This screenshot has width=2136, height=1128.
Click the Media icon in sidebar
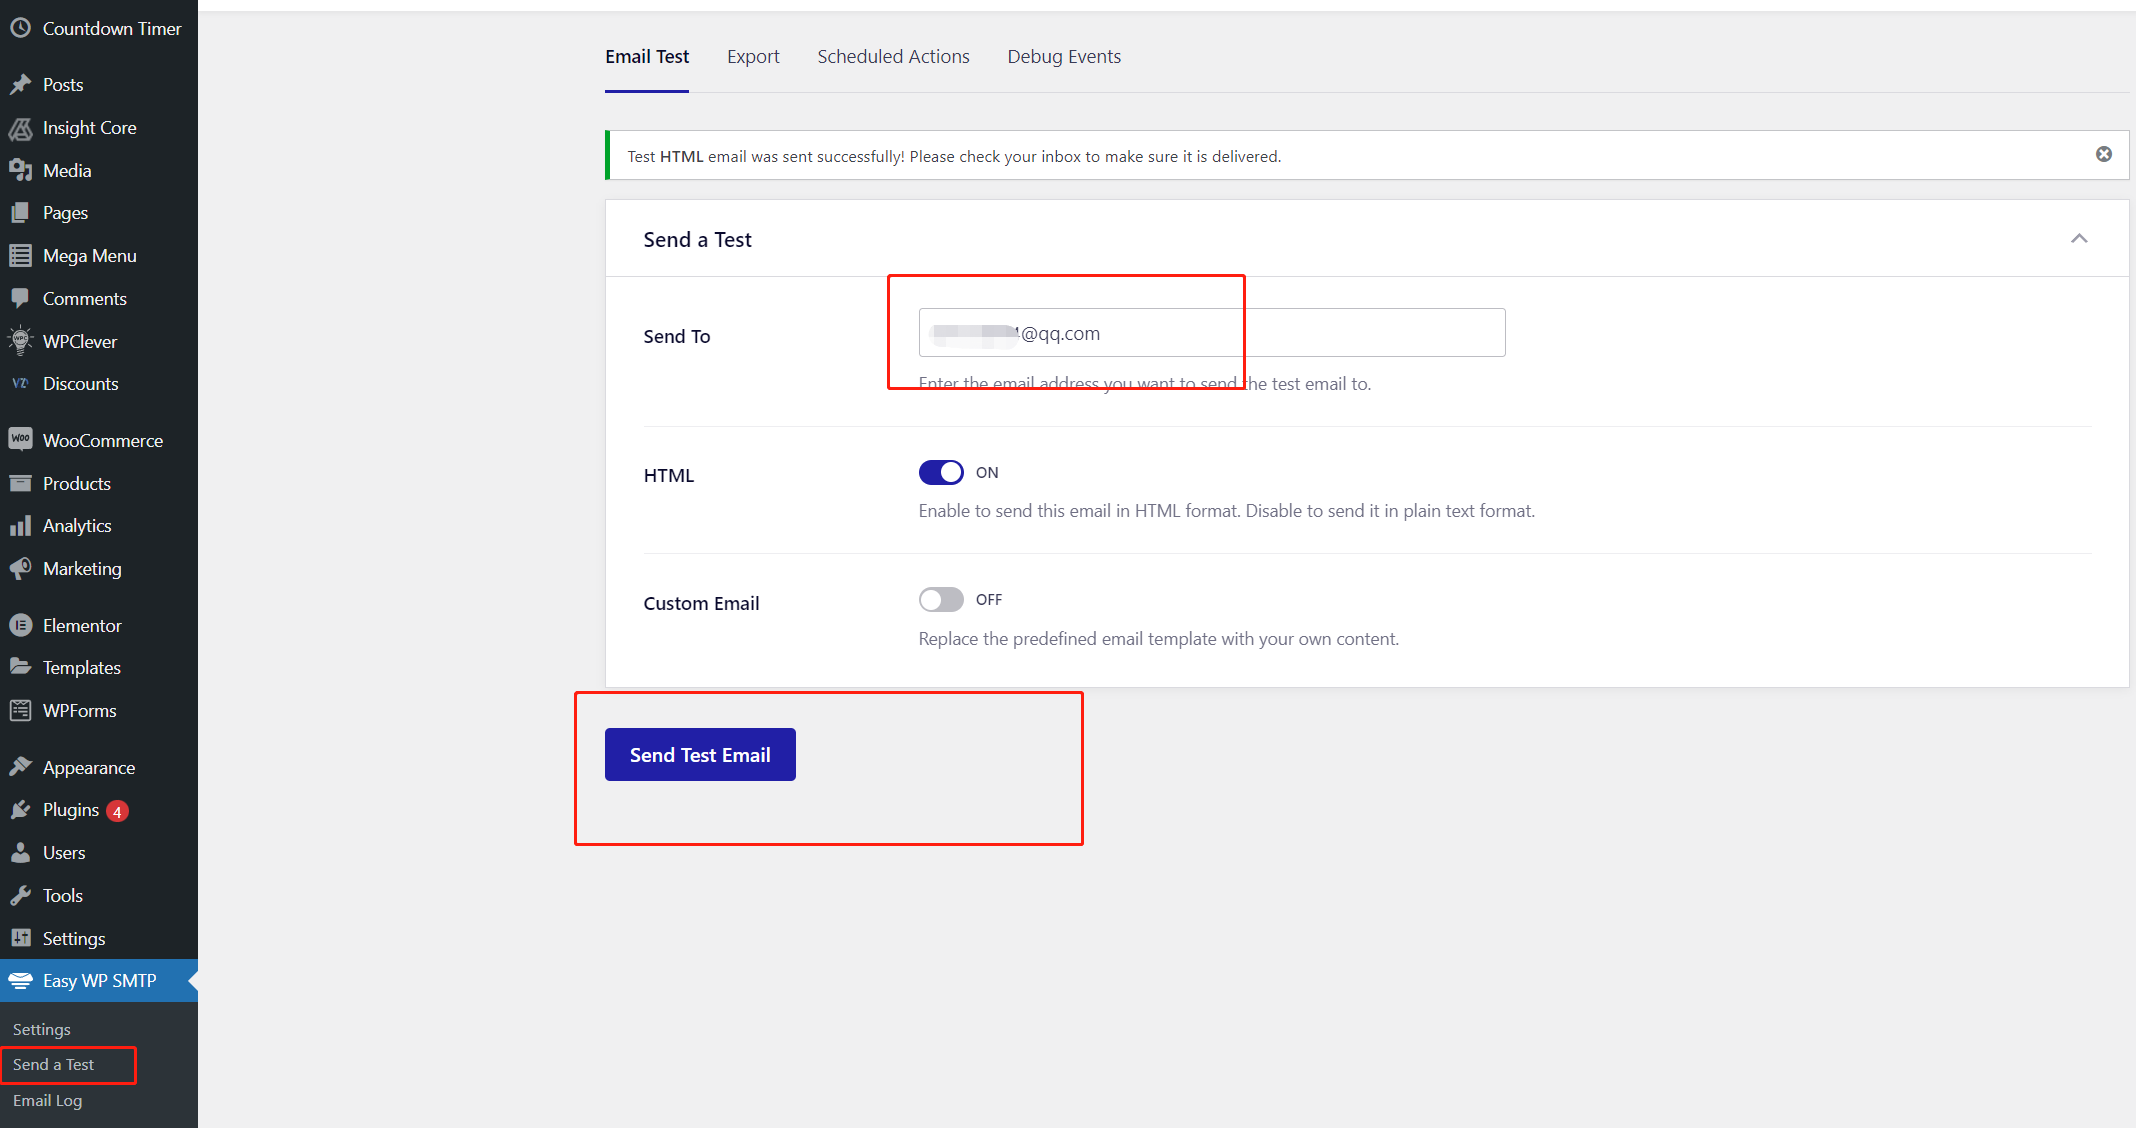tap(20, 170)
